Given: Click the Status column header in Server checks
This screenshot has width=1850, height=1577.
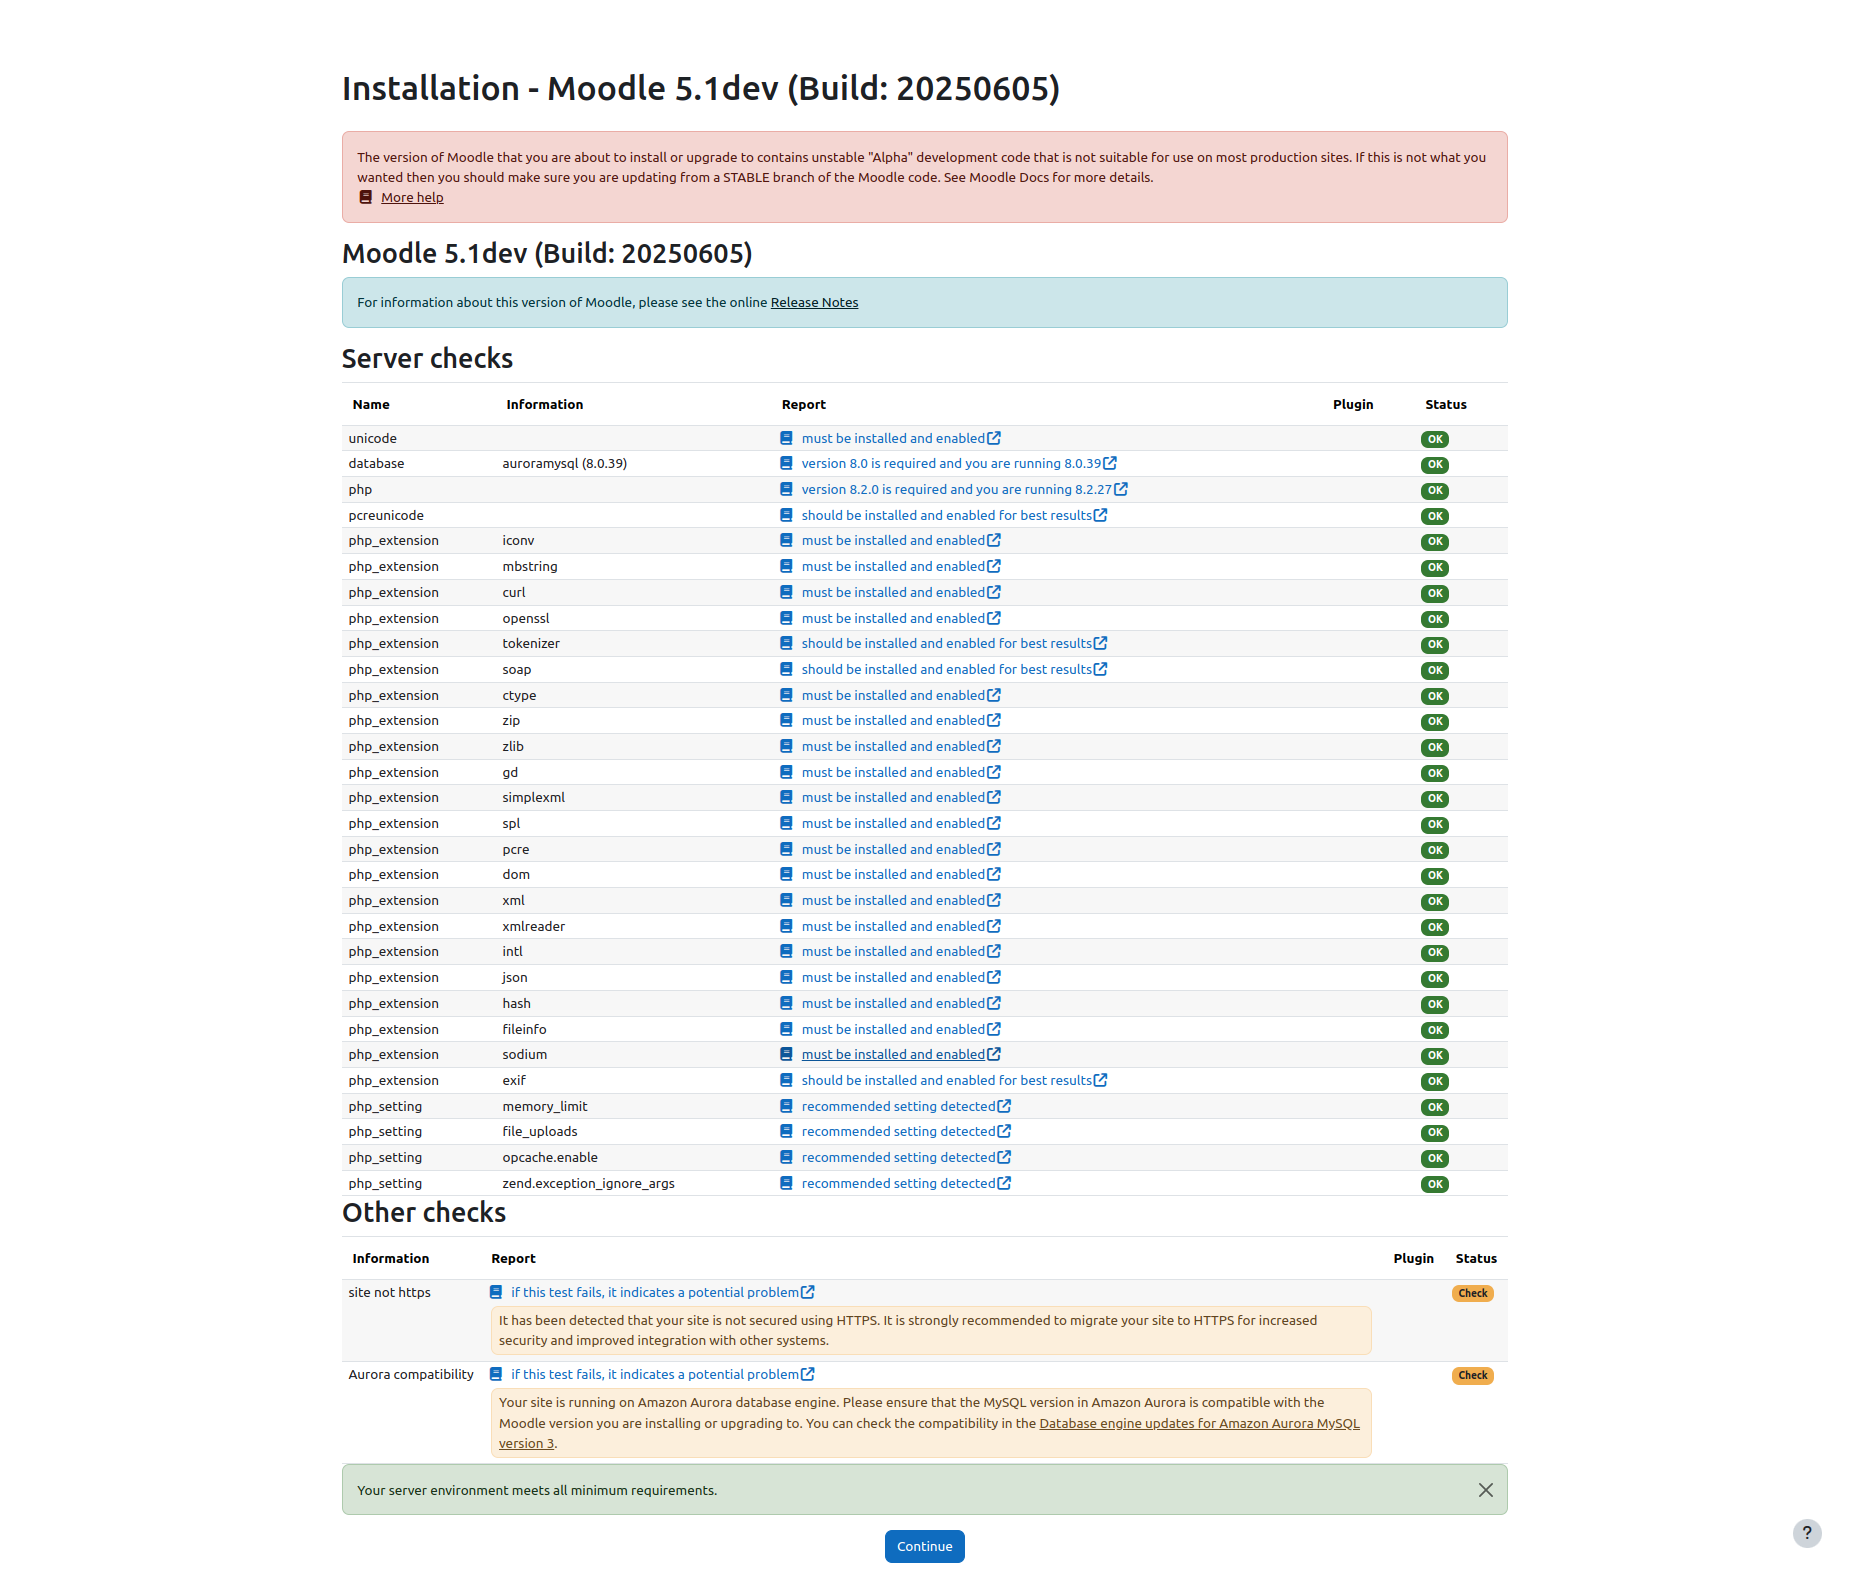Looking at the screenshot, I should (x=1446, y=404).
